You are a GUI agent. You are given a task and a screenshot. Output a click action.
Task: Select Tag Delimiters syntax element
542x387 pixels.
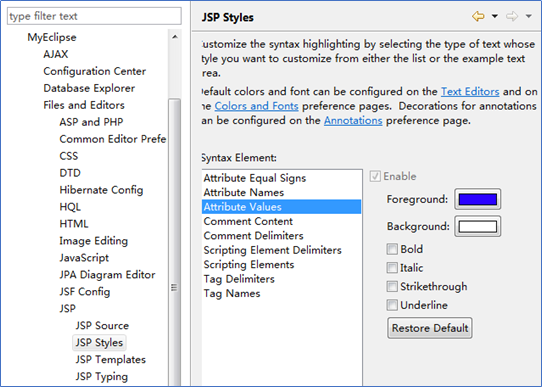(281, 279)
